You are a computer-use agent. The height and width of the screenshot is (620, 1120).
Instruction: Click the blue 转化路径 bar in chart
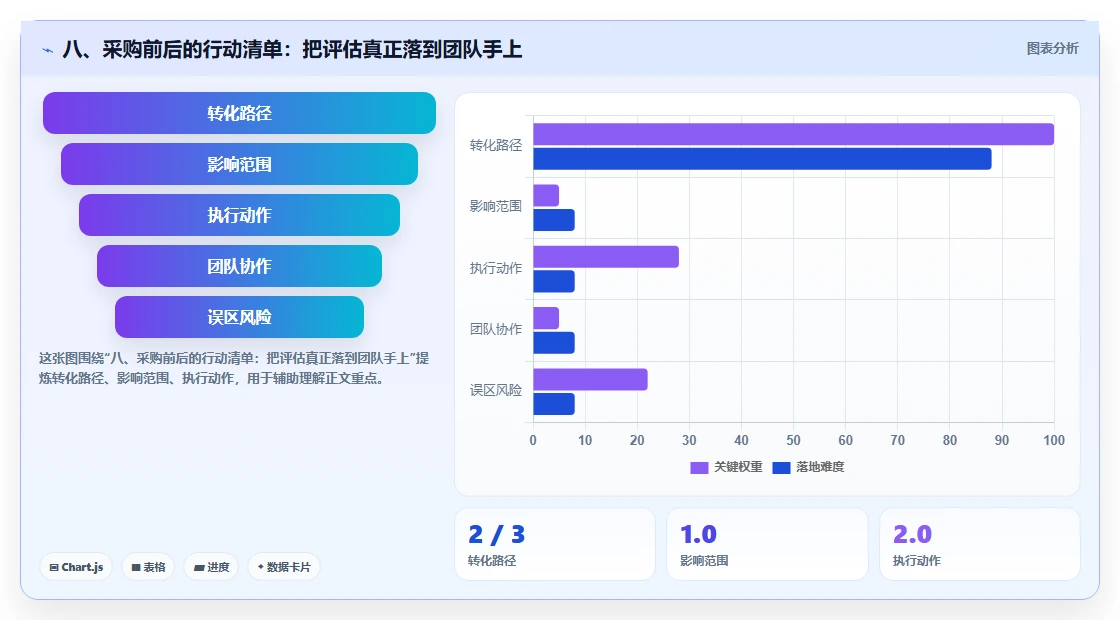(762, 159)
